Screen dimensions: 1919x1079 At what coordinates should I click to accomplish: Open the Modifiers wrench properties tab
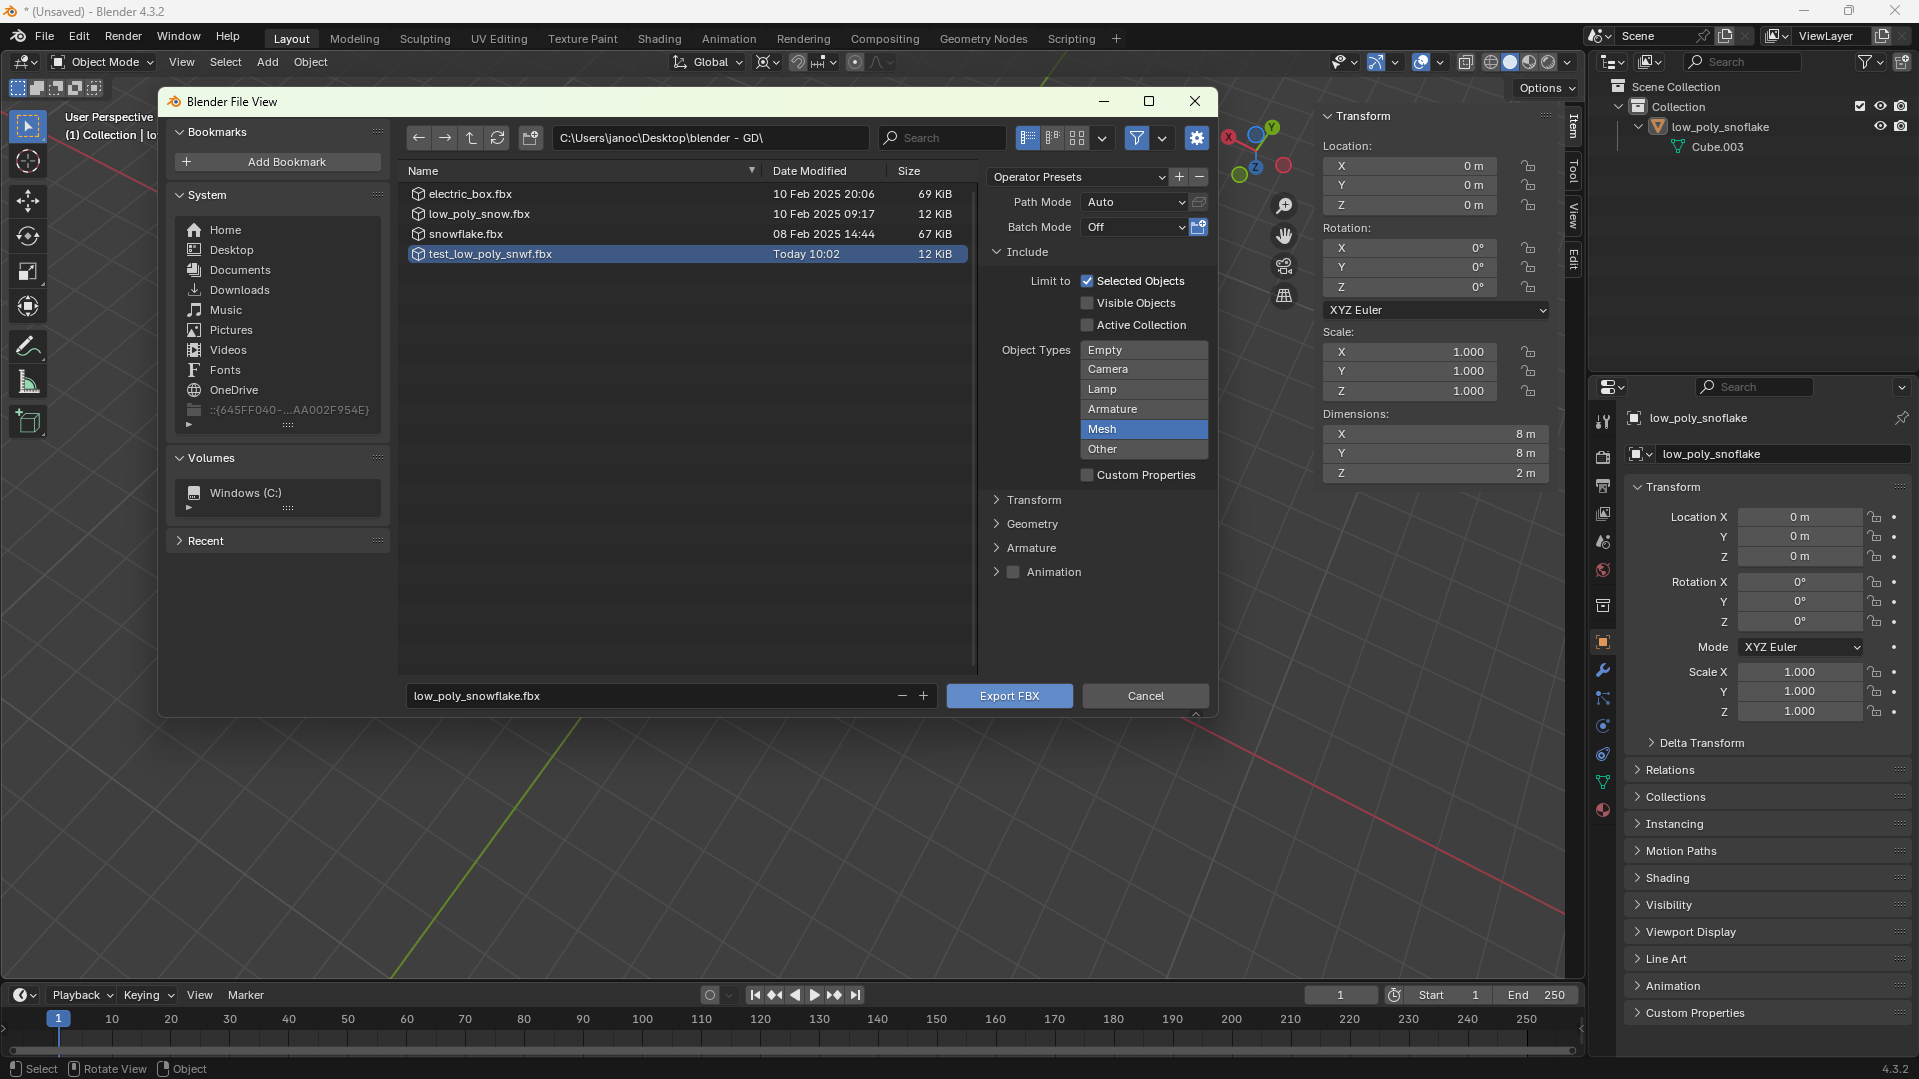pos(1603,670)
